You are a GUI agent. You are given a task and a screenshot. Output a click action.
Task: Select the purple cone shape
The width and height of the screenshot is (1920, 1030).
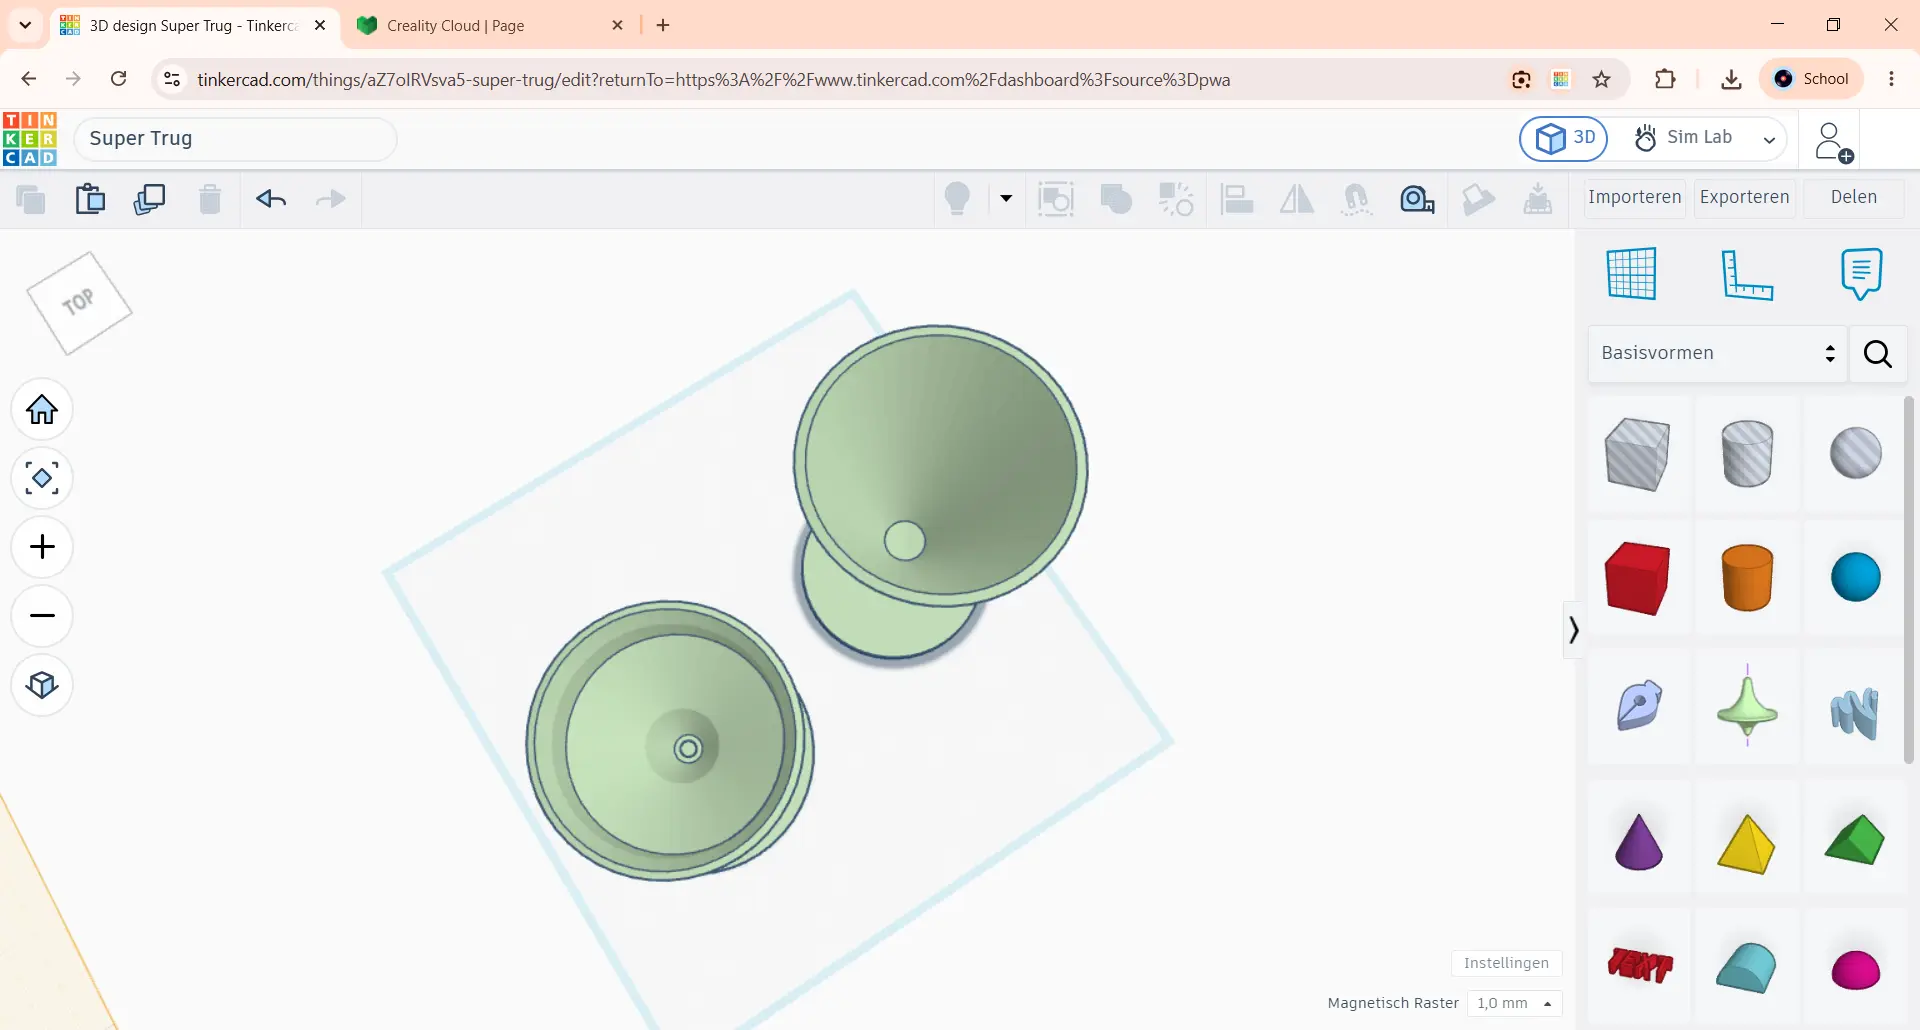tap(1638, 842)
